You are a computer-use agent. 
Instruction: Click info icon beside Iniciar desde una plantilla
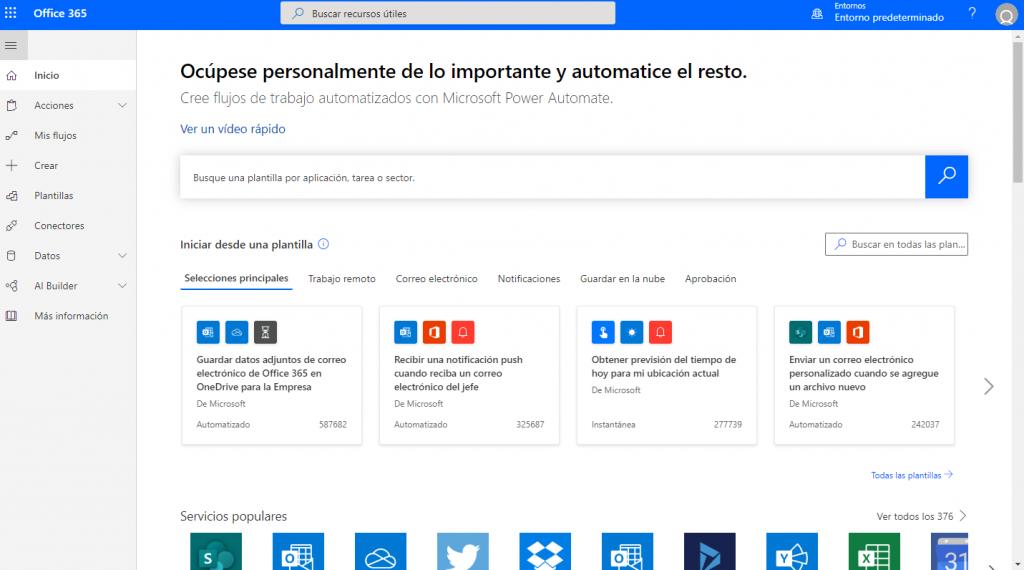[323, 244]
